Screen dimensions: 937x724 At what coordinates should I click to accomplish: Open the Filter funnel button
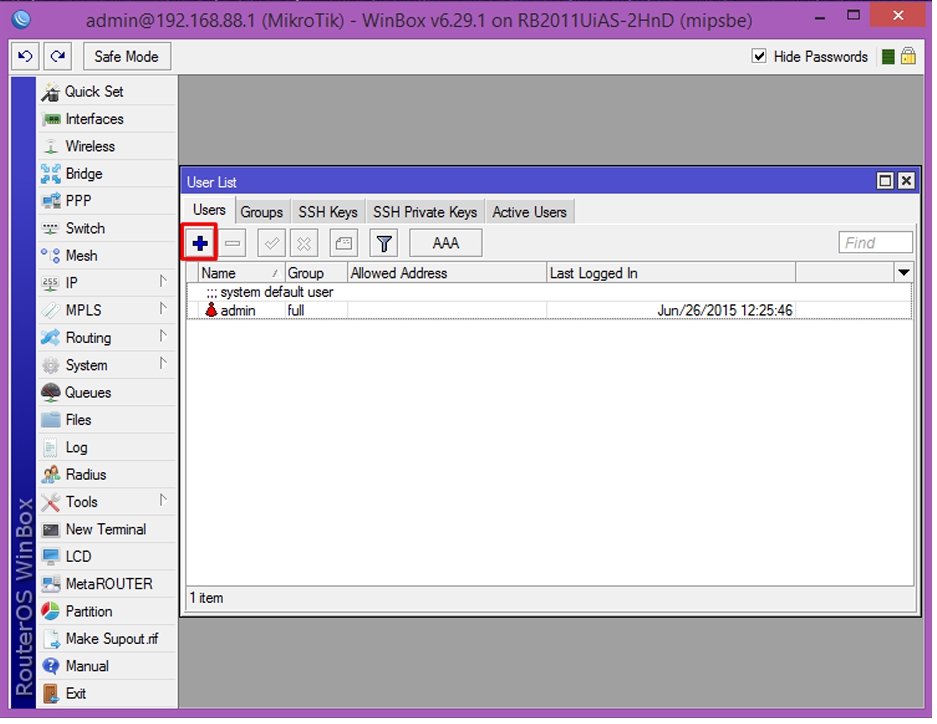(x=384, y=243)
